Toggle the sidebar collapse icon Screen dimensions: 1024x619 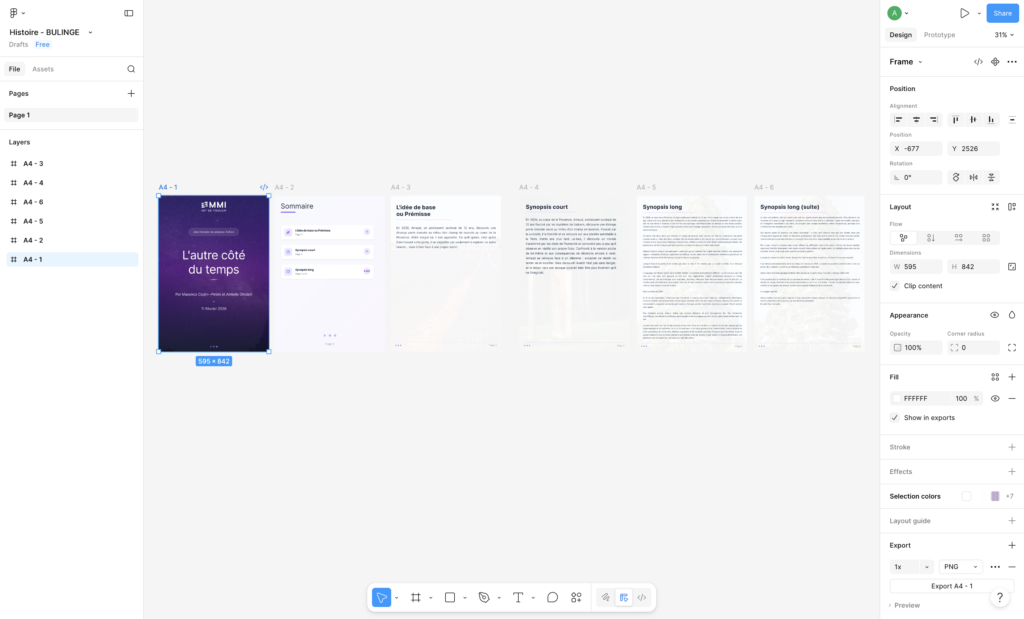[129, 13]
